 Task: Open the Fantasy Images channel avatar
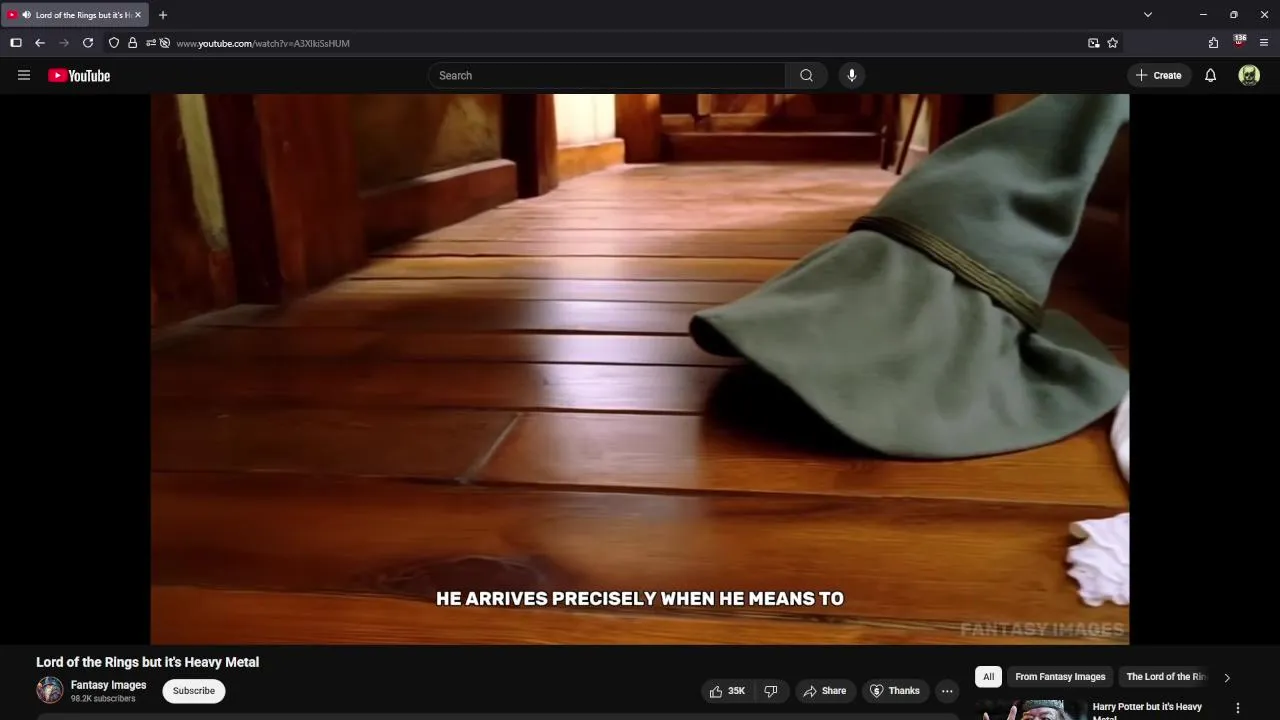[x=50, y=690]
